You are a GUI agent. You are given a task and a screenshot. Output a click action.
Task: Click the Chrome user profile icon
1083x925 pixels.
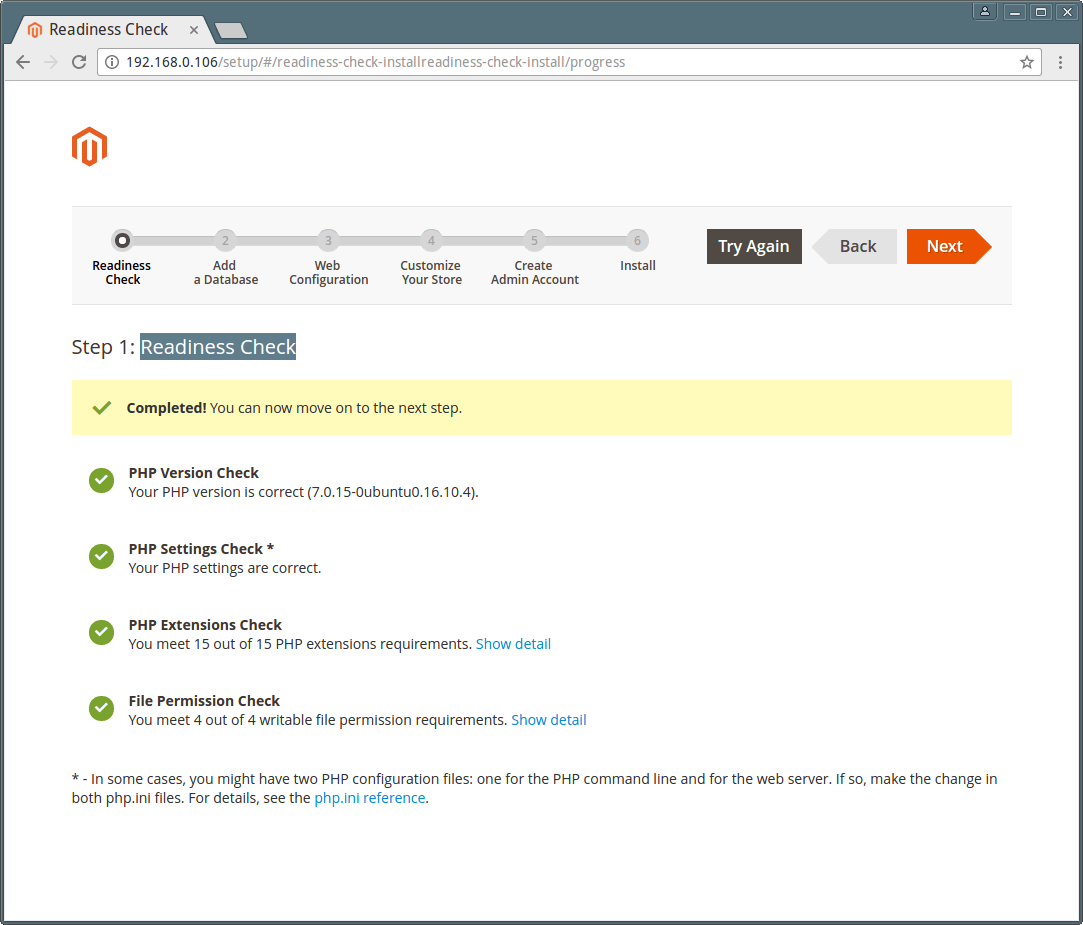[985, 12]
